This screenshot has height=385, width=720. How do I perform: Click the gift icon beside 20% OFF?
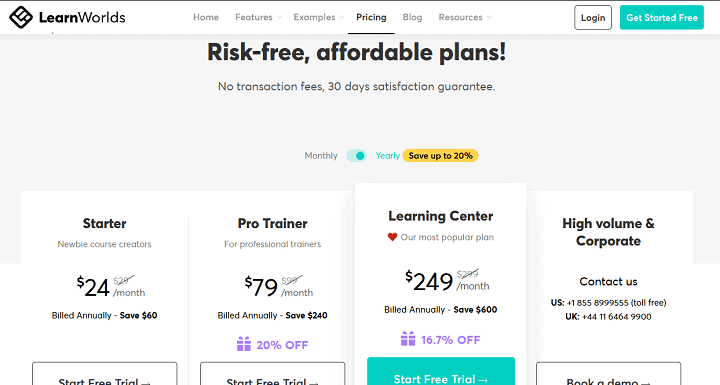(244, 344)
